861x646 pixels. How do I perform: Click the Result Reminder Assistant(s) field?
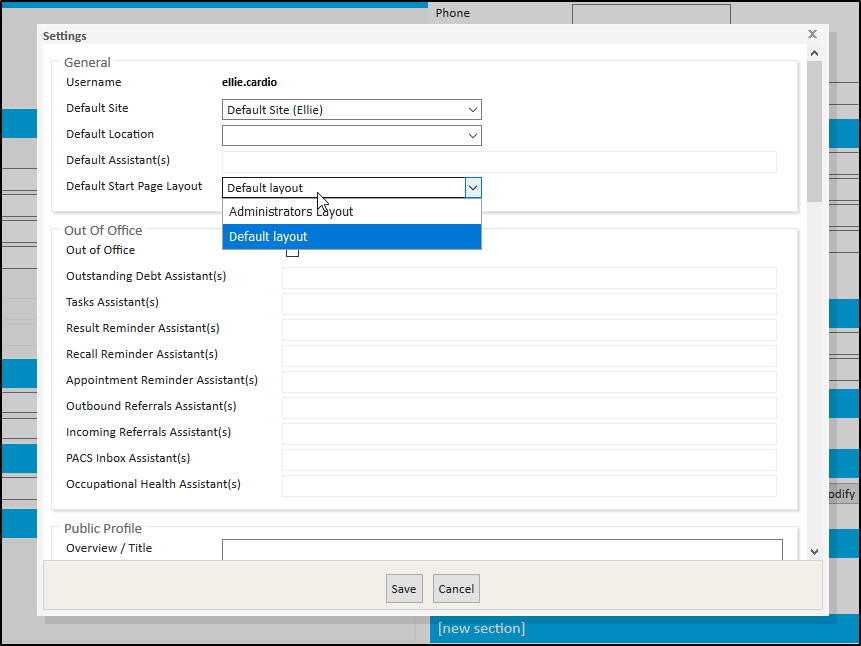(529, 330)
